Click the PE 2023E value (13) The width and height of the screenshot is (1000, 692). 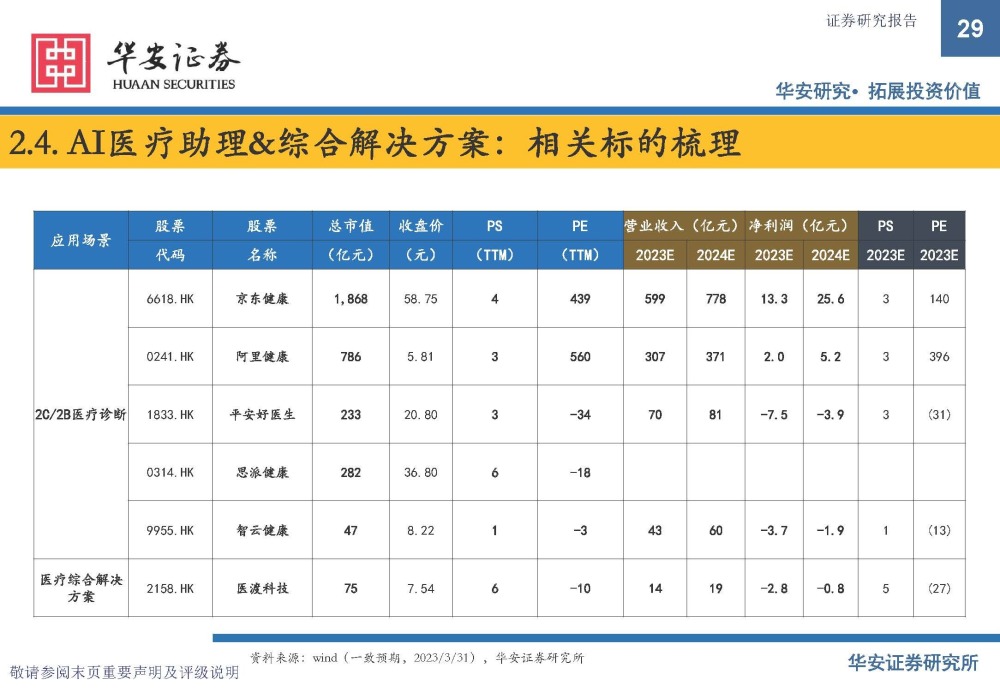(939, 531)
